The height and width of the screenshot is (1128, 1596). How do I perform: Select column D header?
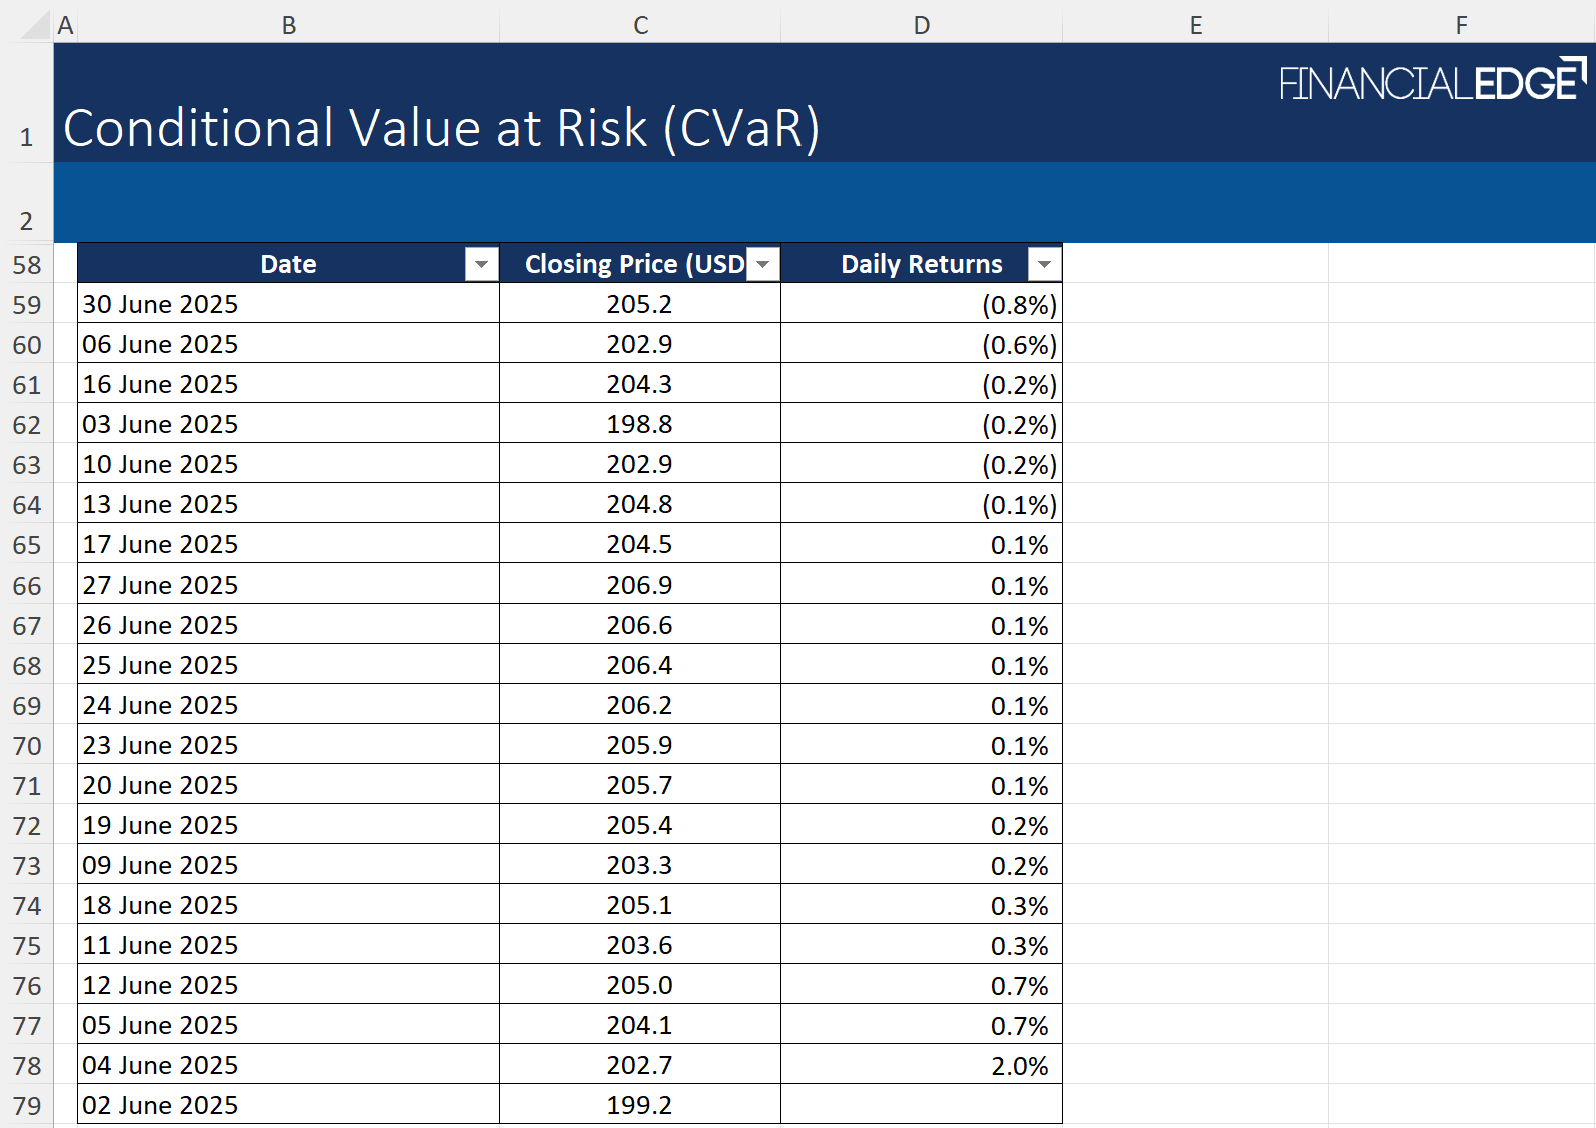pos(921,25)
